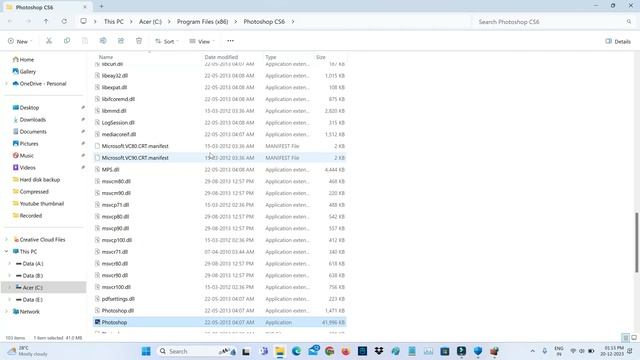Go up one folder level arrow

(x=46, y=21)
